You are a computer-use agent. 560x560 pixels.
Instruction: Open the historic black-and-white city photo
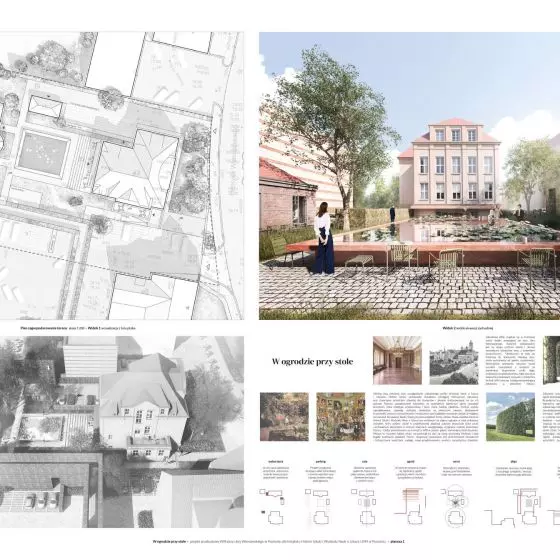tap(454, 362)
